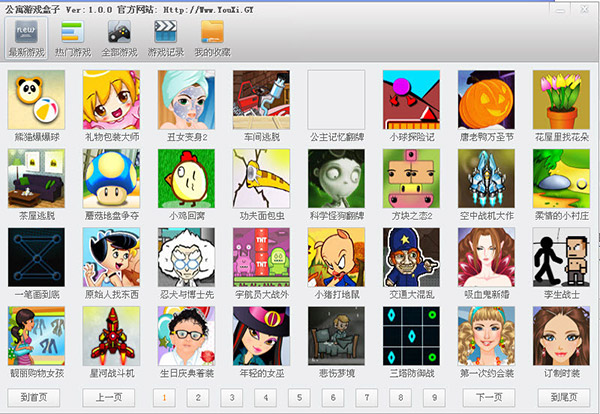This screenshot has width=600, height=414.
Task: Open the 三塔防御战 grid game
Action: pos(411,336)
